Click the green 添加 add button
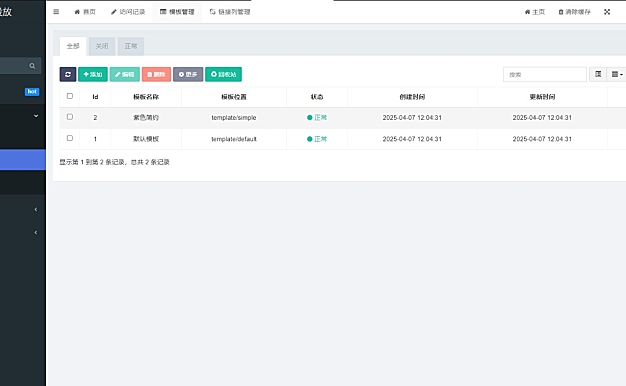The image size is (626, 386). pyautogui.click(x=93, y=74)
